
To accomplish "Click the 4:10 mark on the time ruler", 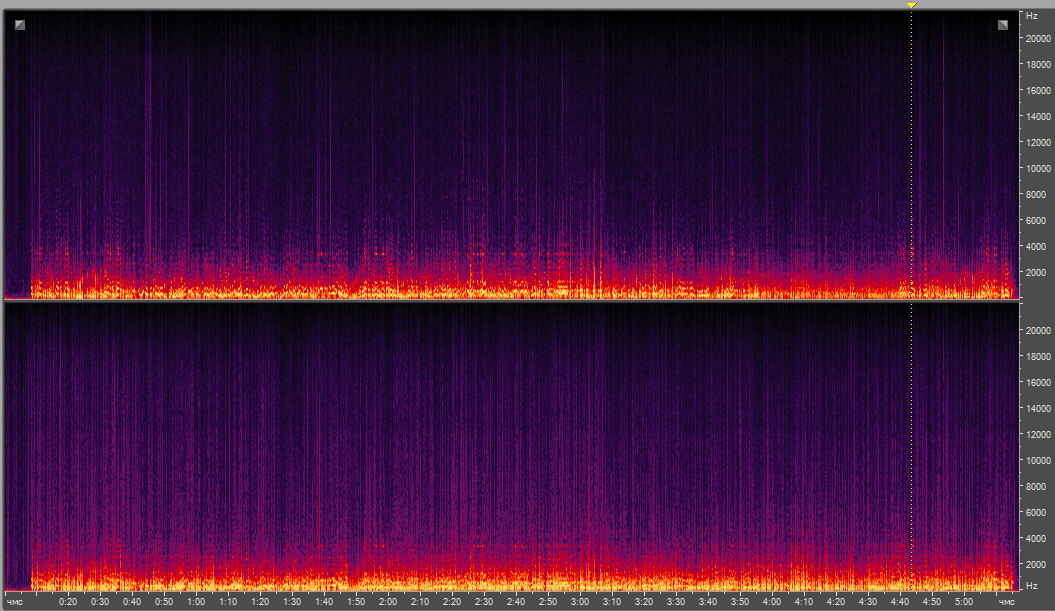I will click(x=803, y=602).
